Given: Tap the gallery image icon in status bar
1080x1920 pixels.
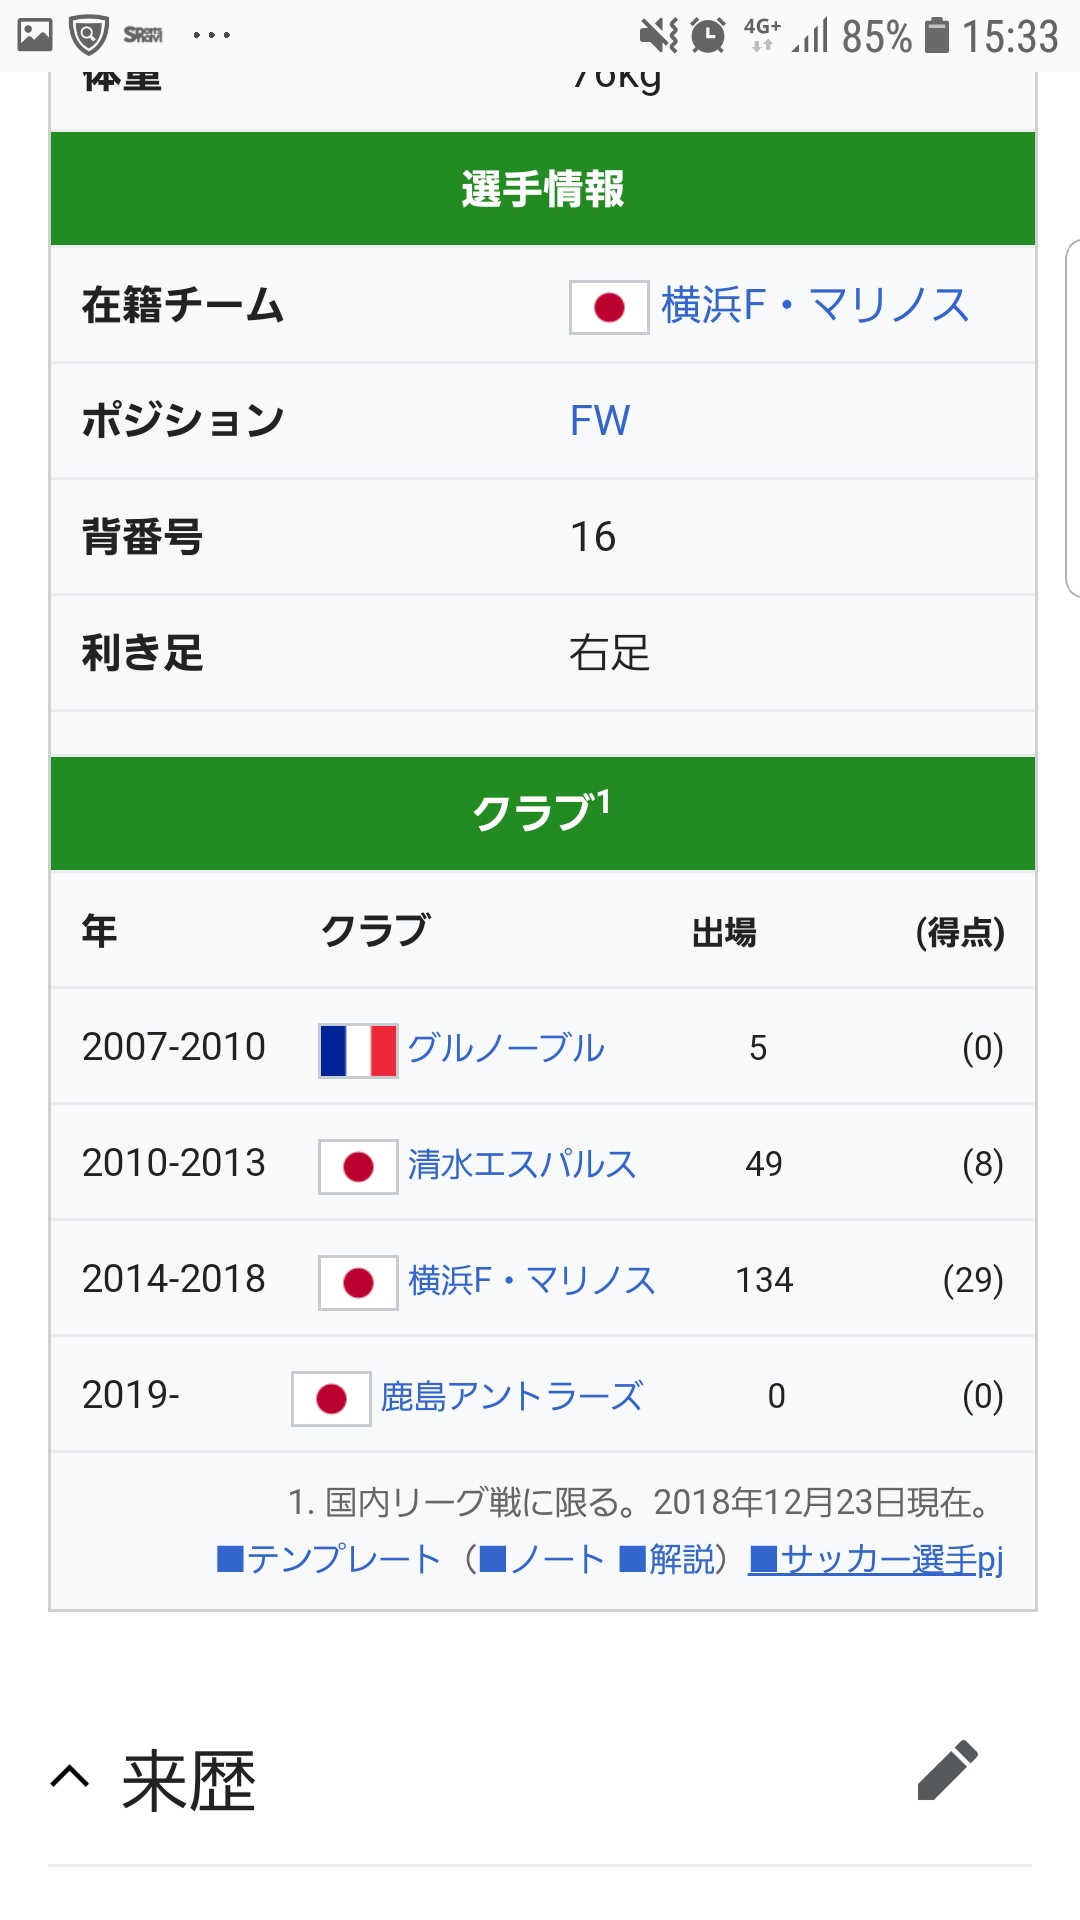Looking at the screenshot, I should click(35, 36).
